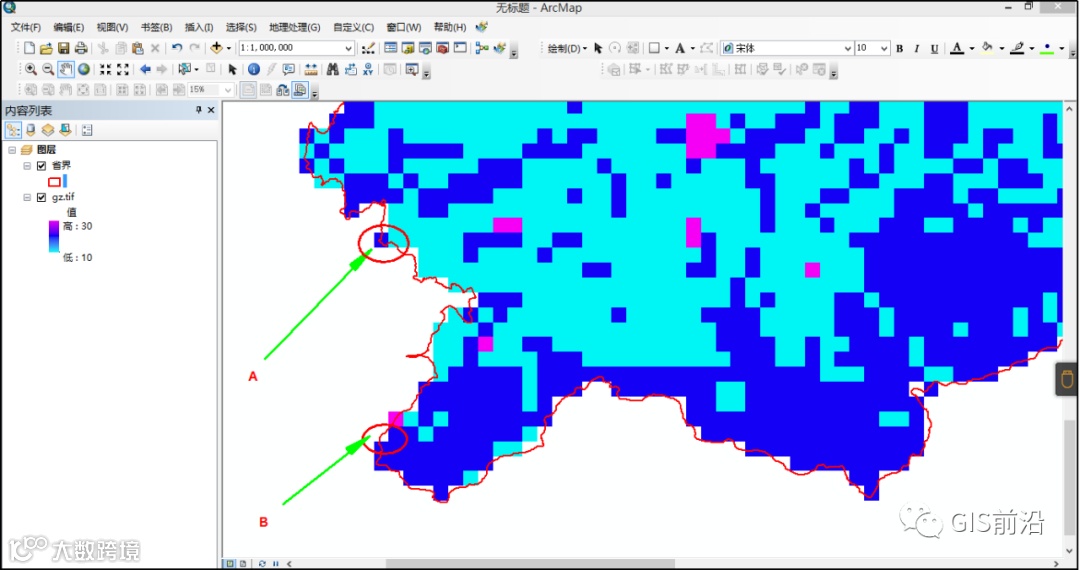The width and height of the screenshot is (1080, 570).
Task: Uncheck the gz.tif layer checkbox
Action: pos(41,198)
